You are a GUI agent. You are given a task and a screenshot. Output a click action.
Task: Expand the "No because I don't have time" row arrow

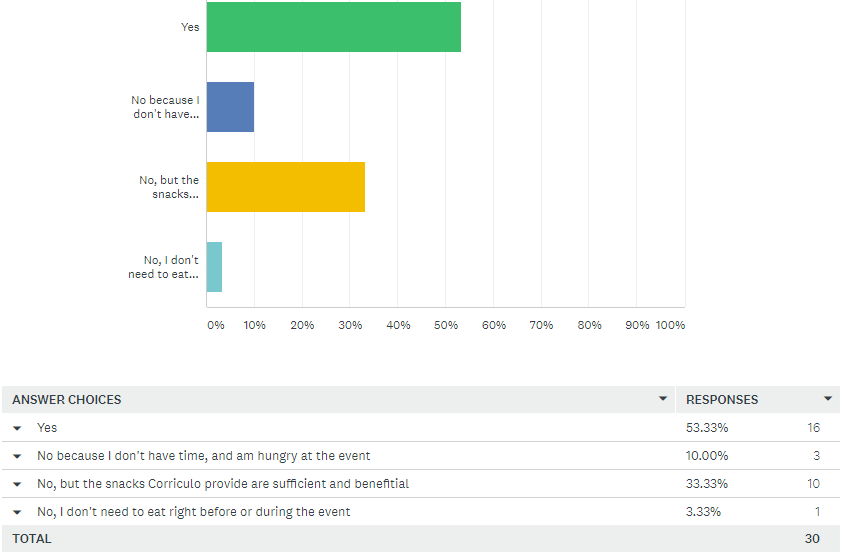tap(18, 456)
